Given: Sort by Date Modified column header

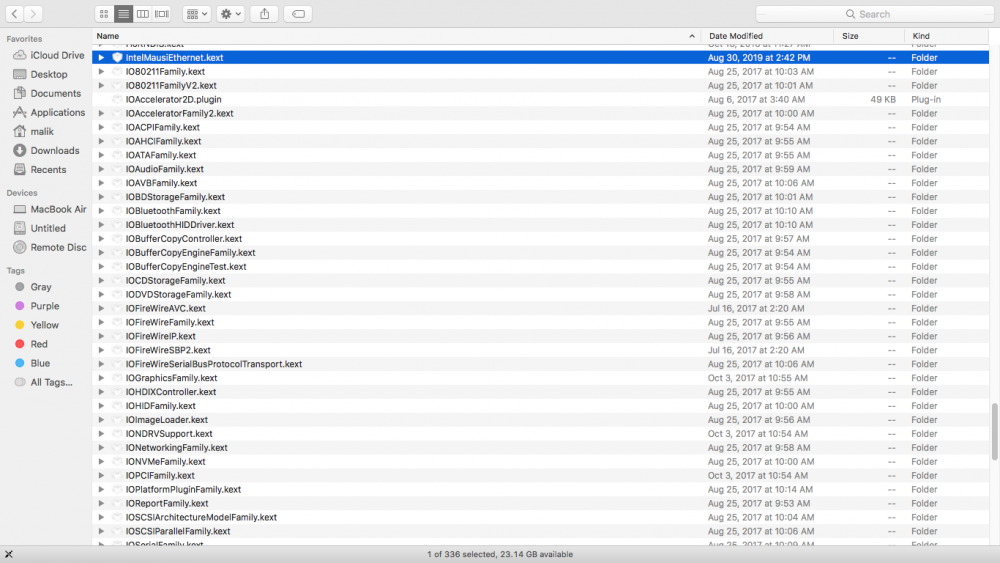Looking at the screenshot, I should click(x=735, y=36).
